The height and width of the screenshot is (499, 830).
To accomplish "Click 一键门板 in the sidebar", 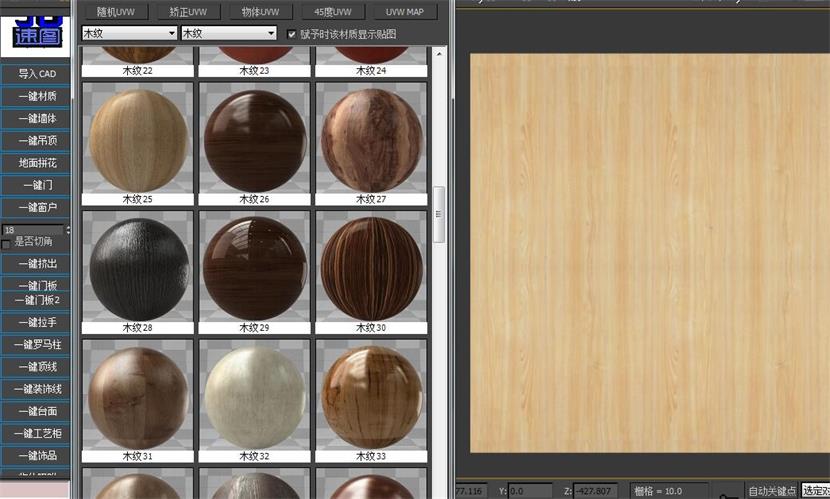I will [36, 285].
